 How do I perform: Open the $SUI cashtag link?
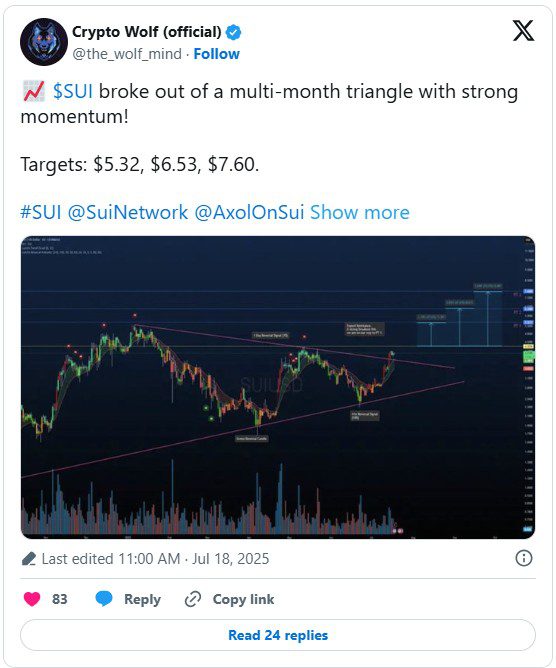pos(73,92)
